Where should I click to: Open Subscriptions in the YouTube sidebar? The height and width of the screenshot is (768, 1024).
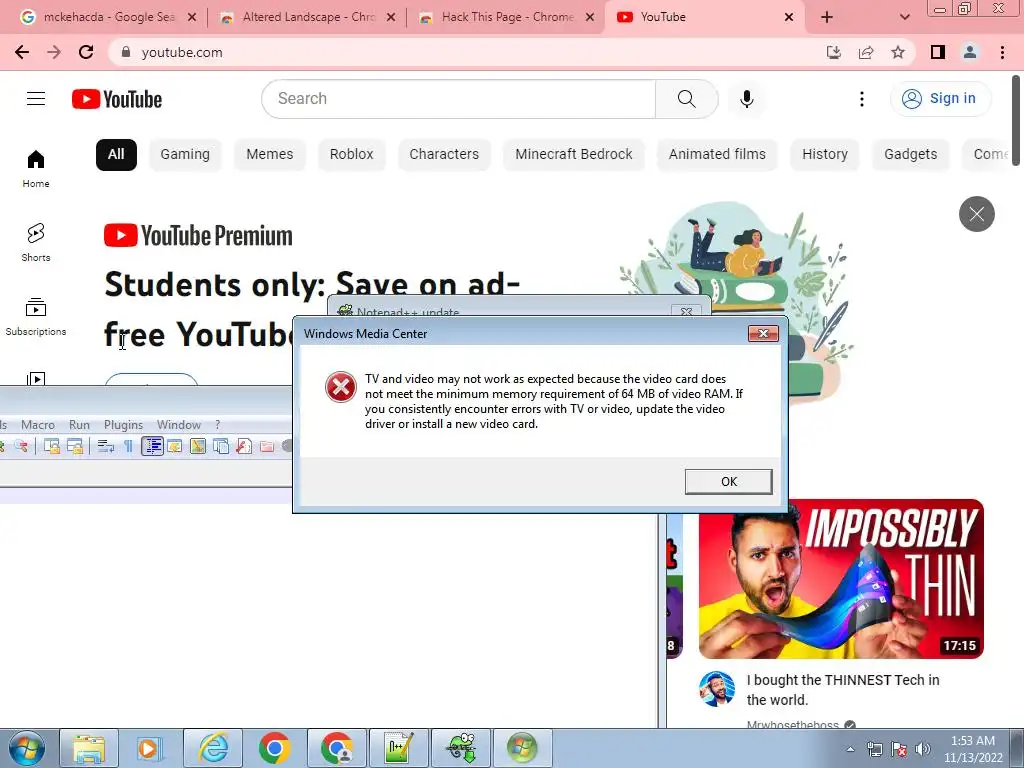point(36,317)
